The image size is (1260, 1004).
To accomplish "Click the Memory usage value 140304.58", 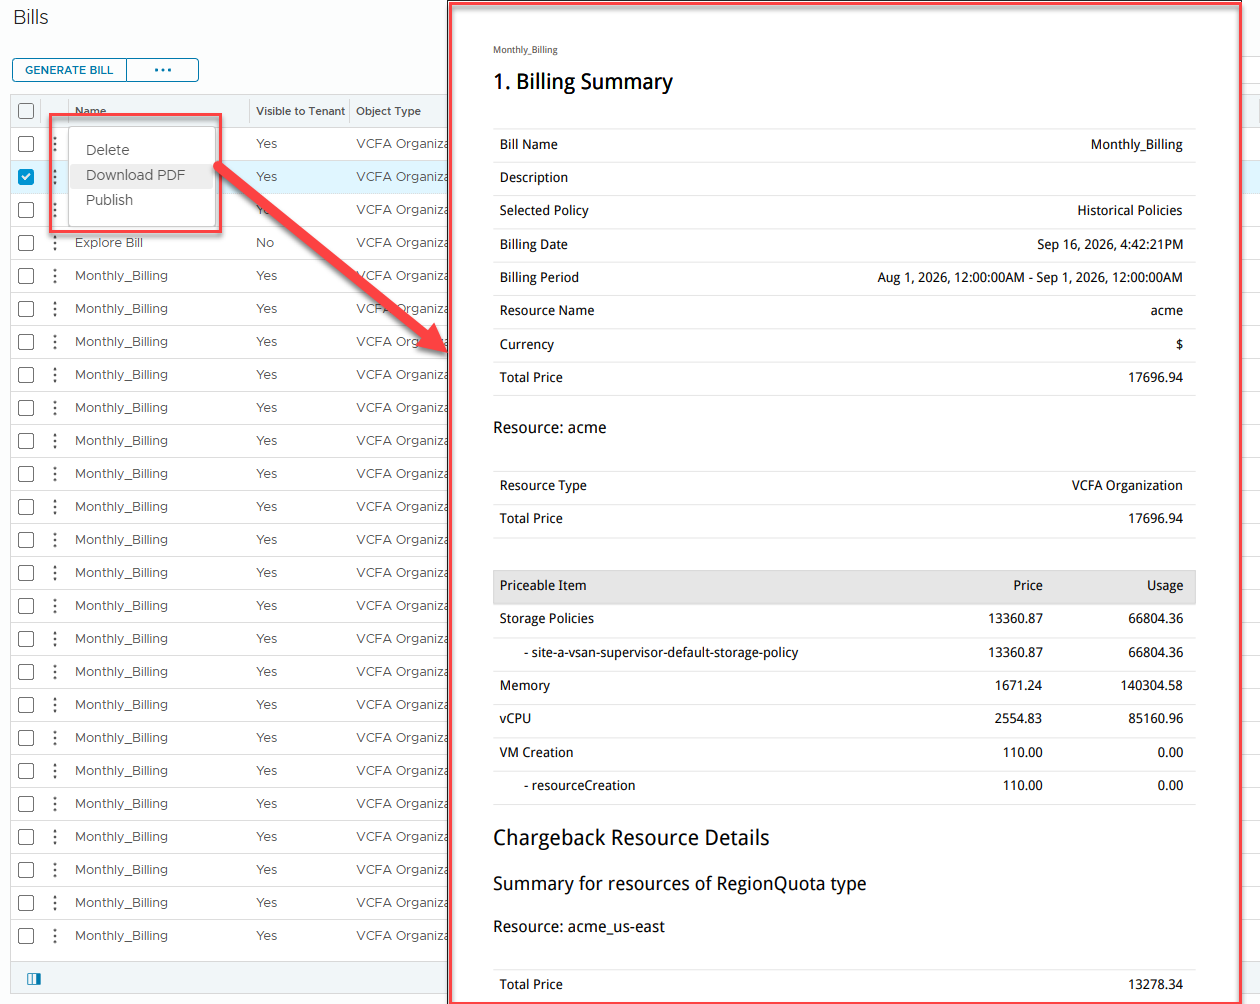I will [x=1152, y=685].
